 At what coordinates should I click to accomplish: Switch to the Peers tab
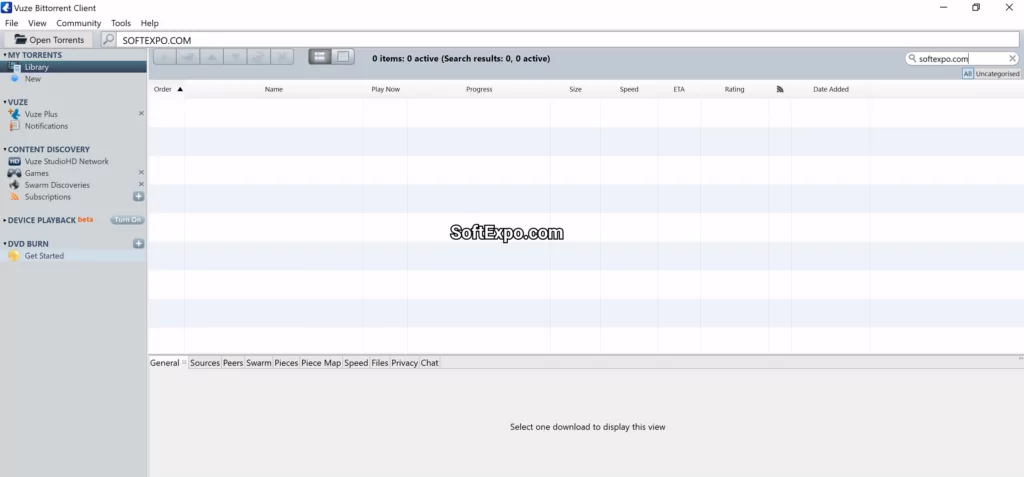pyautogui.click(x=232, y=363)
